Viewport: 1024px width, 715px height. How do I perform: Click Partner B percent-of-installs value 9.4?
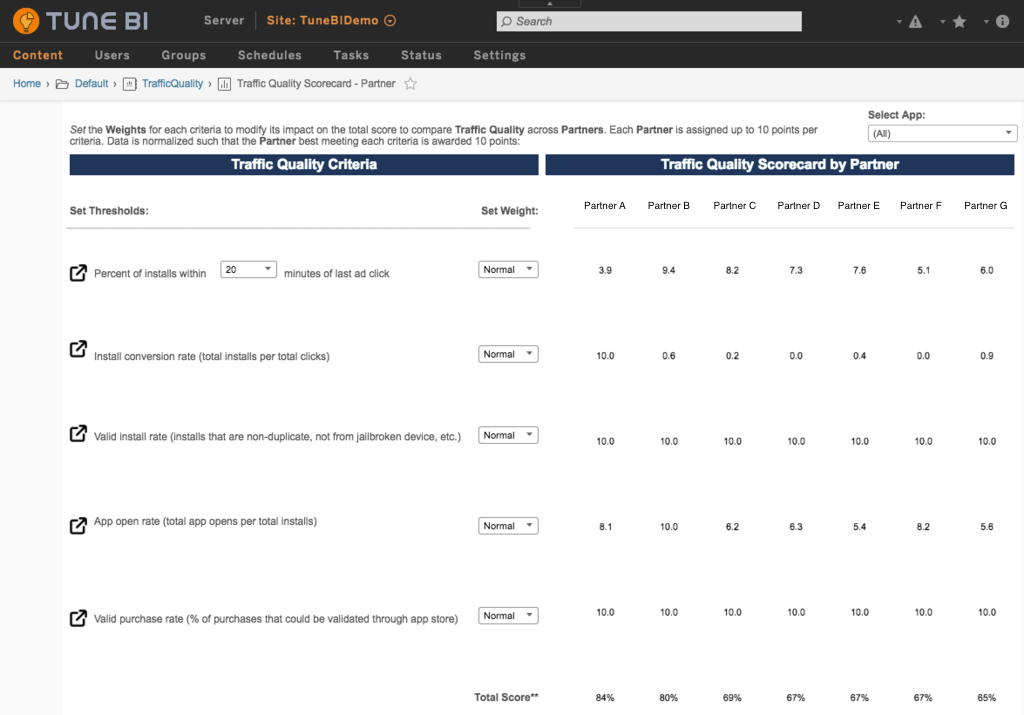(x=669, y=270)
